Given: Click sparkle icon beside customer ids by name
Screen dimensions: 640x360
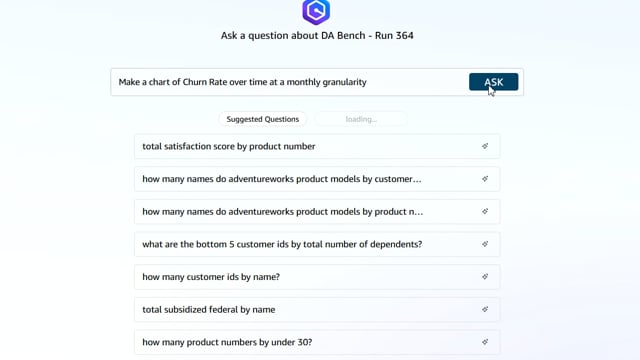Looking at the screenshot, I should click(x=485, y=277).
